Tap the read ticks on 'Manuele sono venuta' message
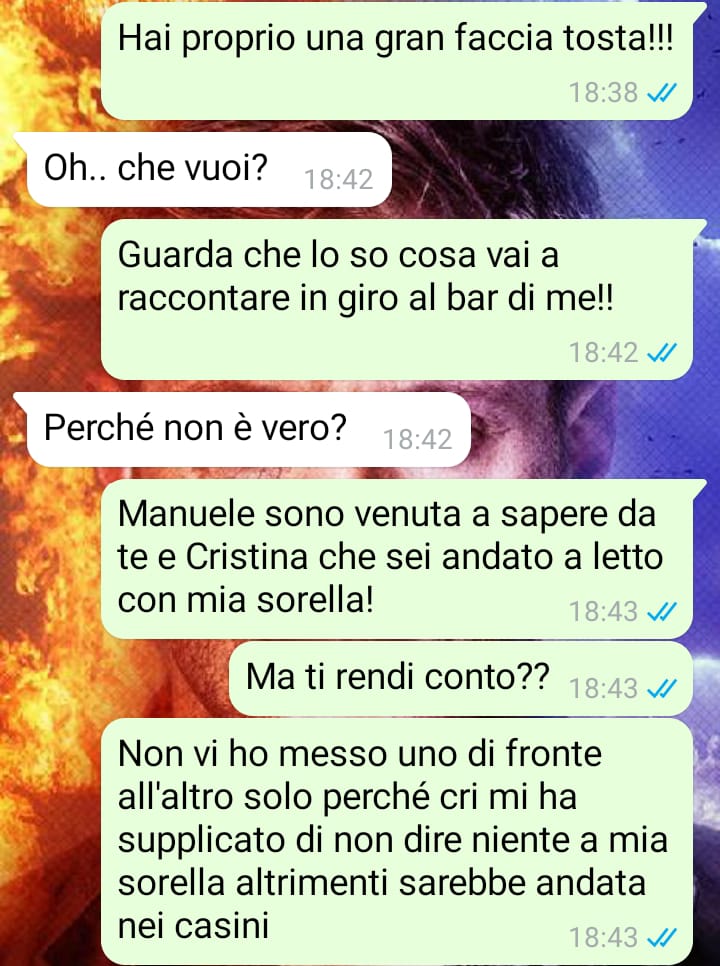Image resolution: width=720 pixels, height=966 pixels. click(x=662, y=612)
